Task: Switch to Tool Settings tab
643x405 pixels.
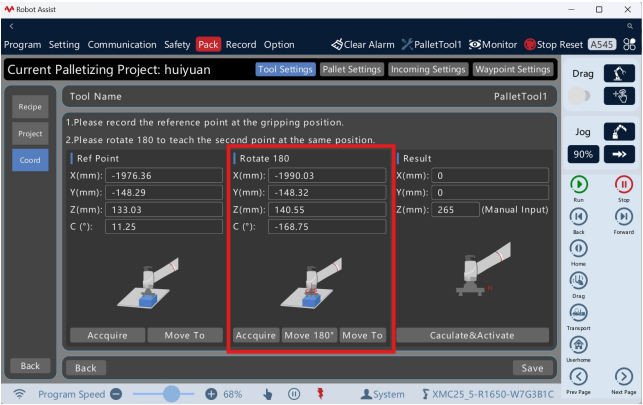Action: pyautogui.click(x=285, y=69)
